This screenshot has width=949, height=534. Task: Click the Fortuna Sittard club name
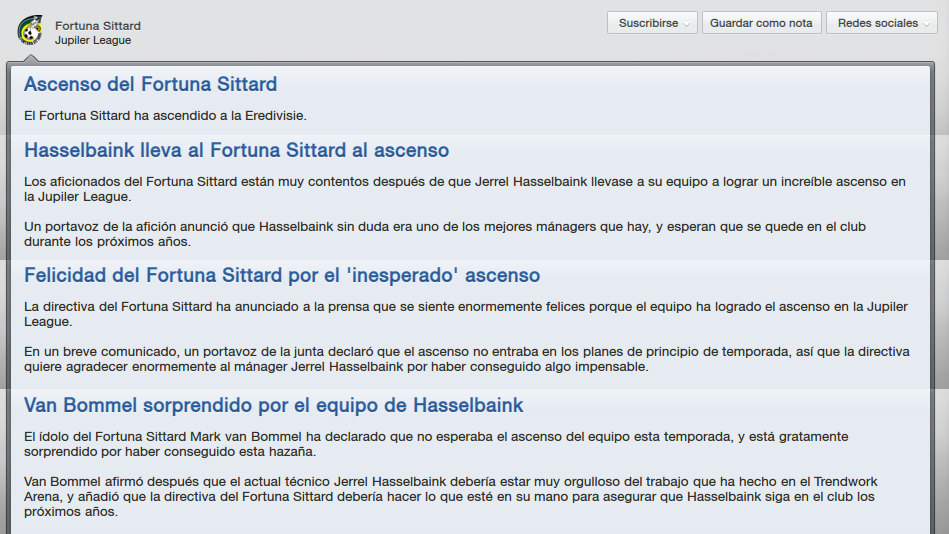(98, 25)
